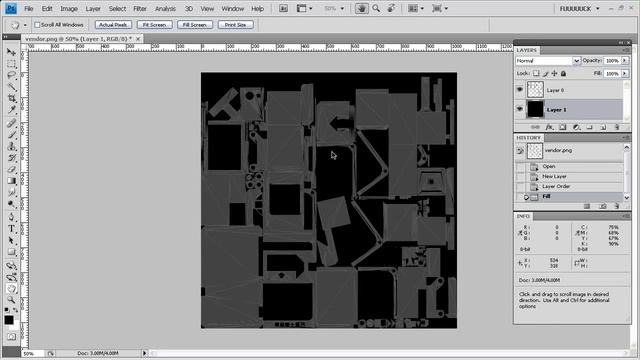Open the Layer menu
The width and height of the screenshot is (640, 360).
click(93, 9)
